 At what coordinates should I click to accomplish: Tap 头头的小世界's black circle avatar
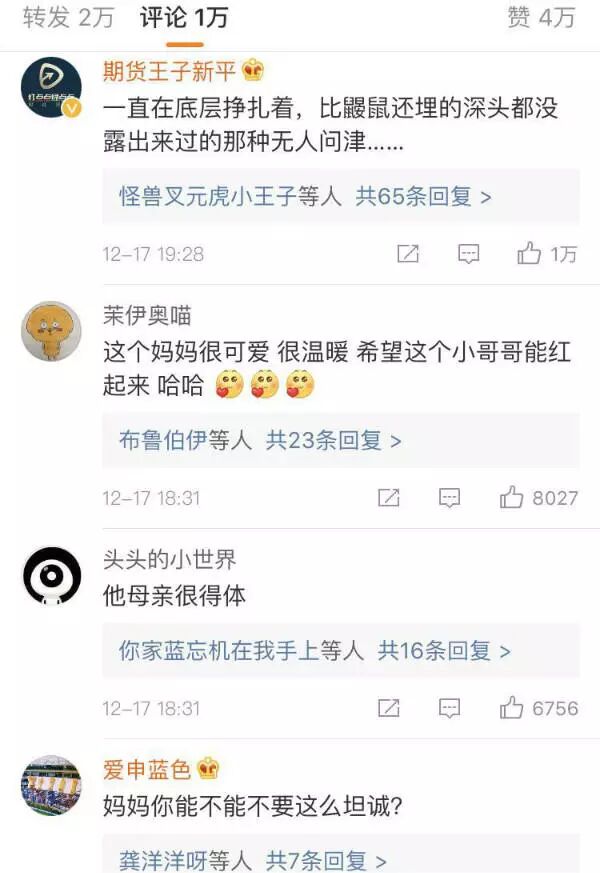click(x=51, y=575)
